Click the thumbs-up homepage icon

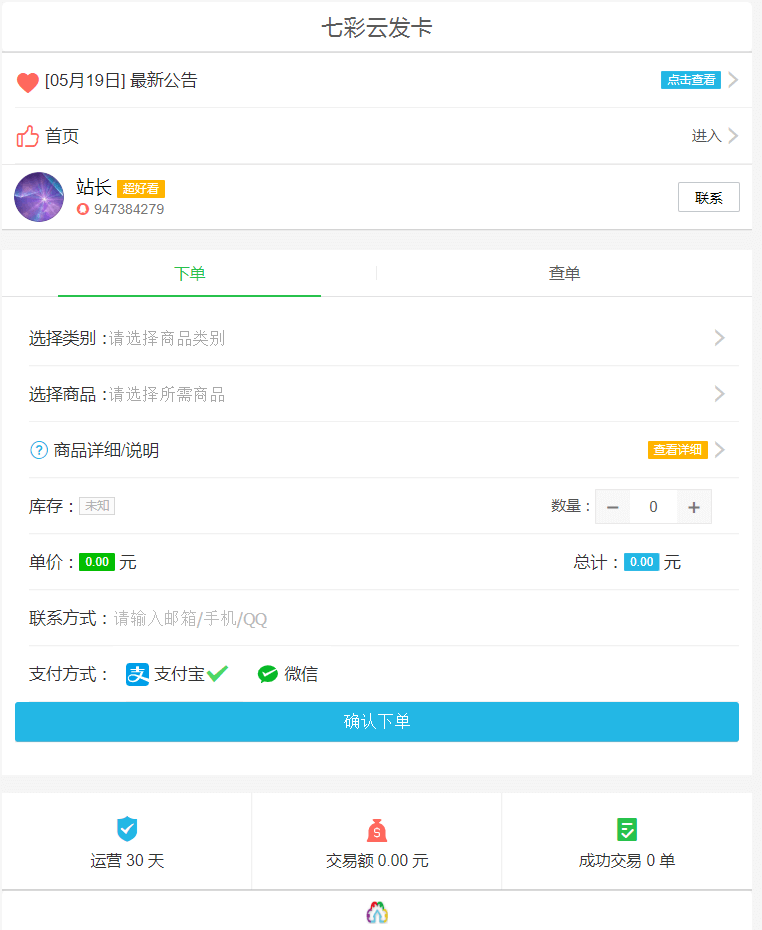[28, 136]
